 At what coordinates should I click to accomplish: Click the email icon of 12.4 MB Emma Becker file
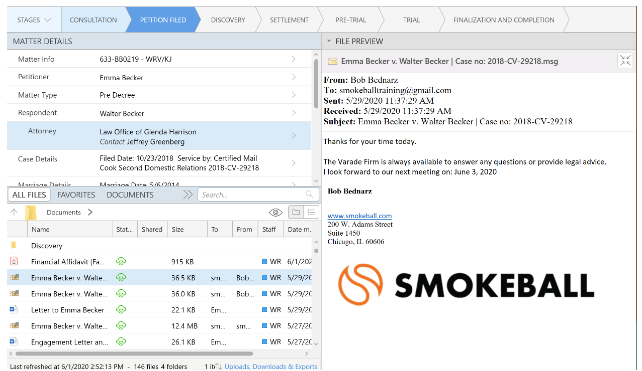[14, 326]
